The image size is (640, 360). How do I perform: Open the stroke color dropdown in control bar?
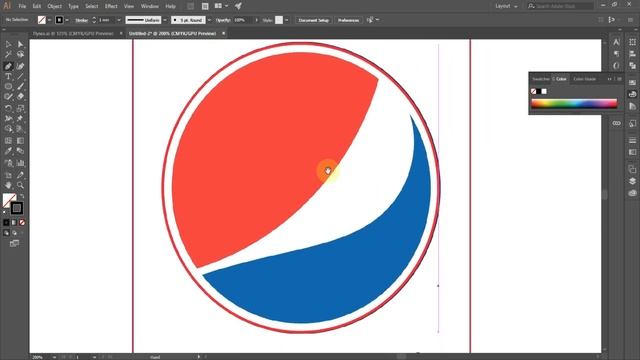(67, 20)
